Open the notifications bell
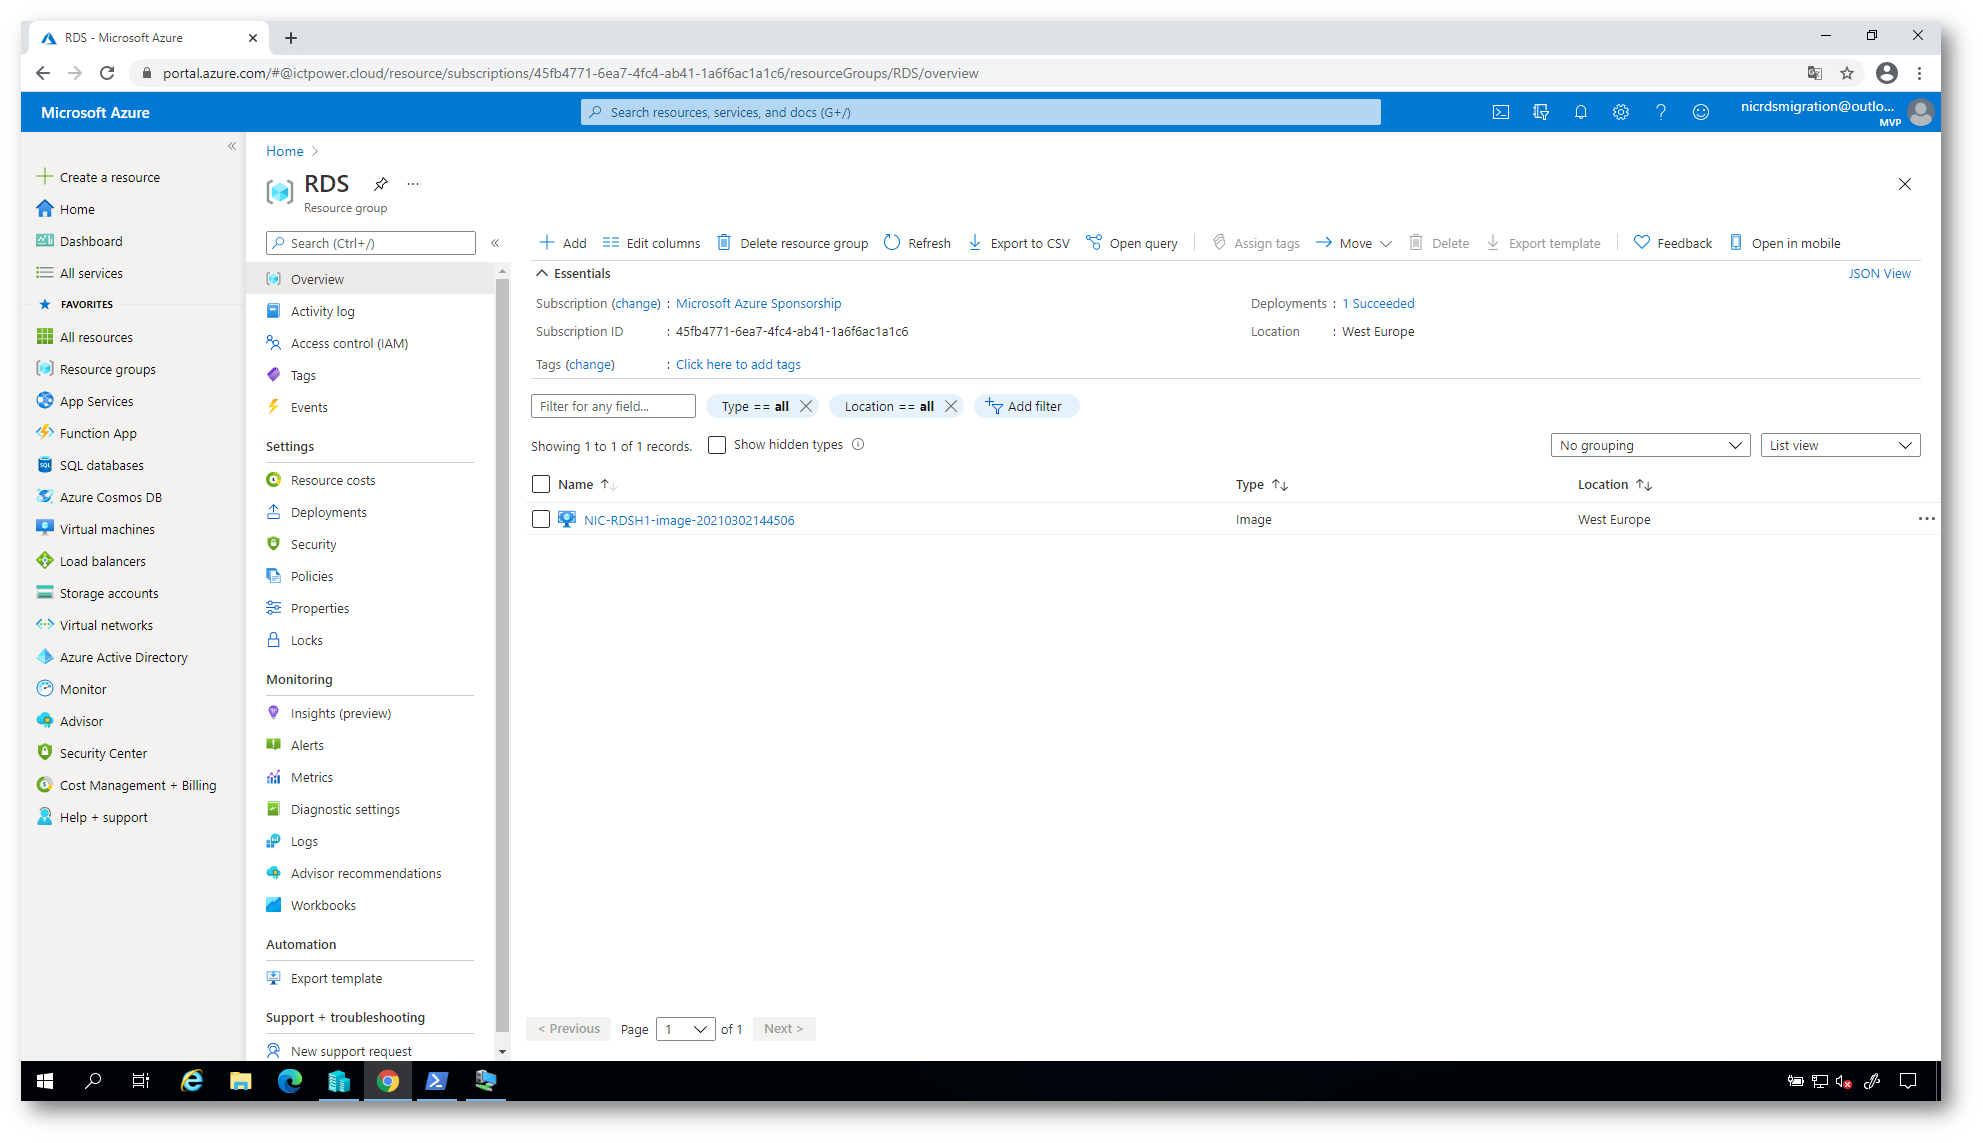1983x1143 pixels. coord(1580,112)
